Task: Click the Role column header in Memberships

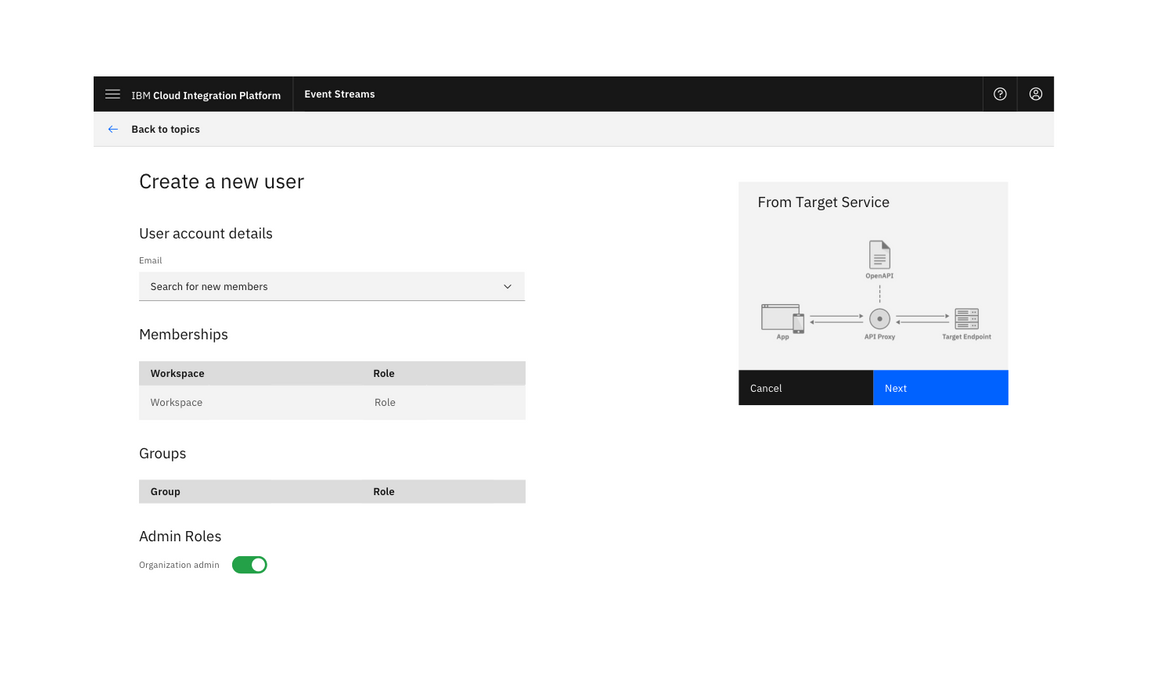Action: [x=384, y=373]
